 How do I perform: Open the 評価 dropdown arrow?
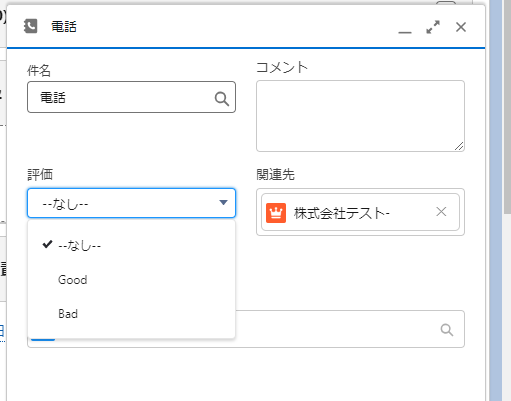(x=223, y=203)
